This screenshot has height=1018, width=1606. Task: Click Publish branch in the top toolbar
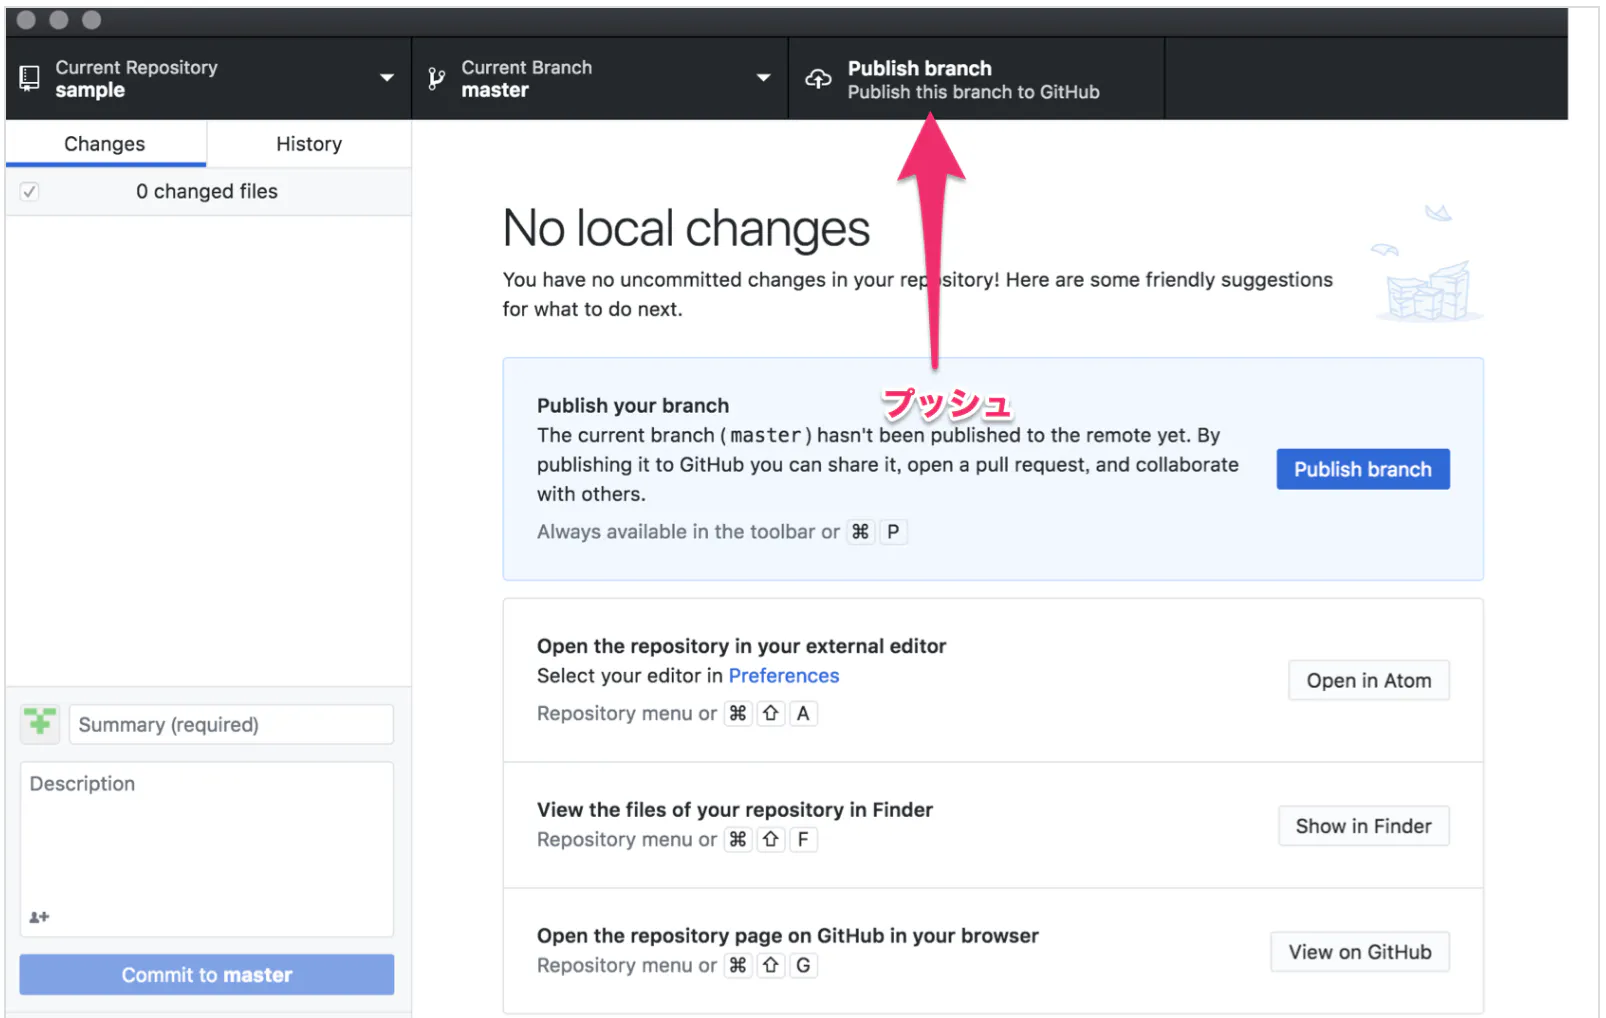[975, 79]
